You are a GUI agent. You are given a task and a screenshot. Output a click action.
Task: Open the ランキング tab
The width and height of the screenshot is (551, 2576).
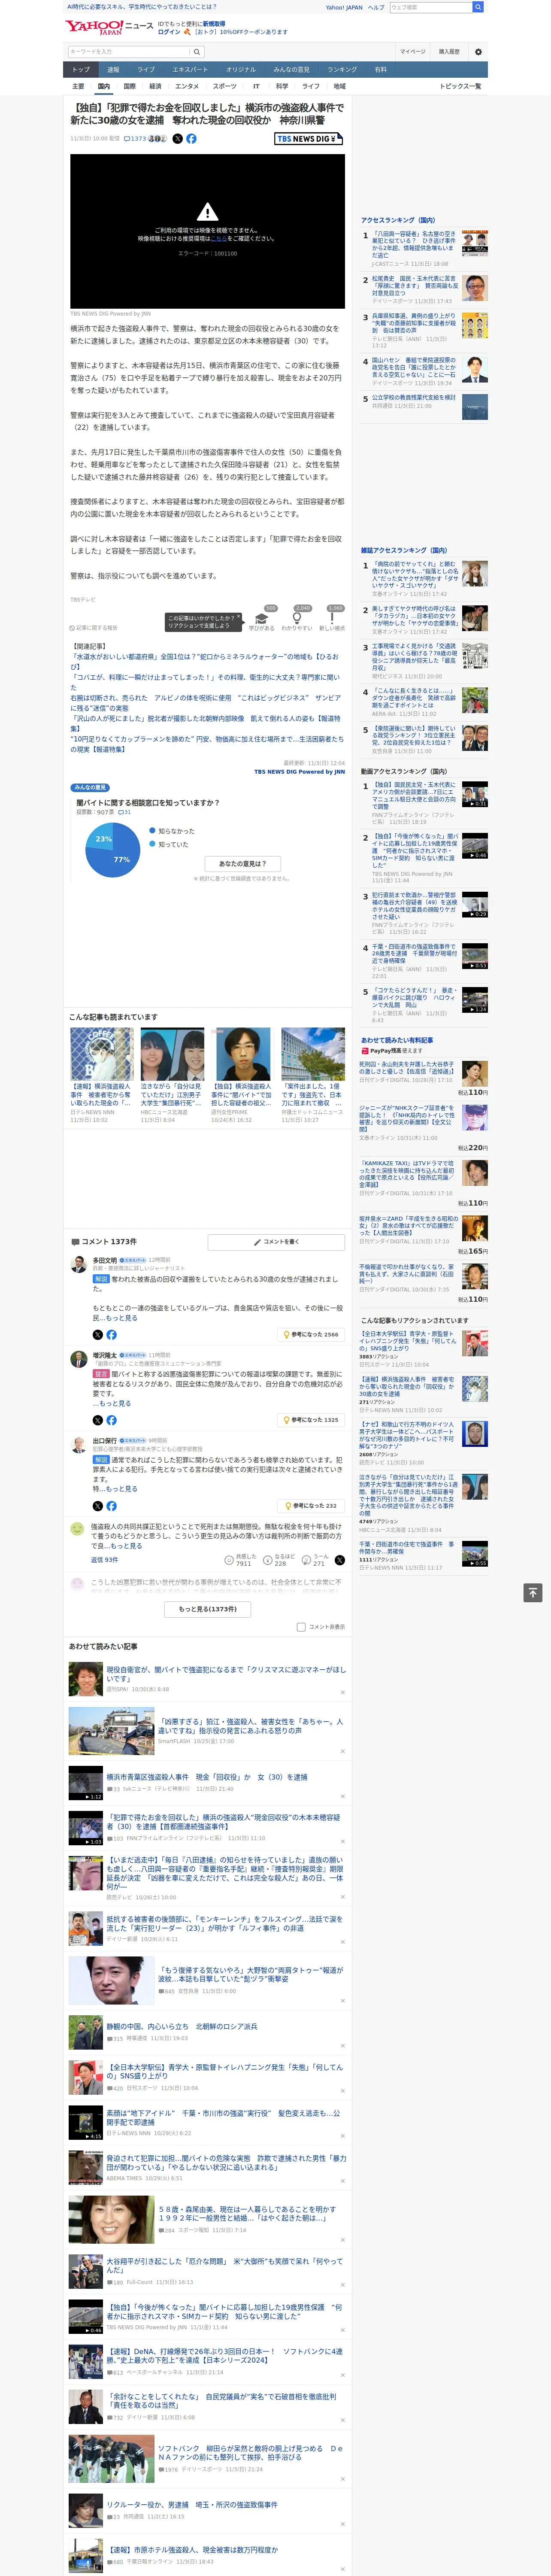point(342,70)
